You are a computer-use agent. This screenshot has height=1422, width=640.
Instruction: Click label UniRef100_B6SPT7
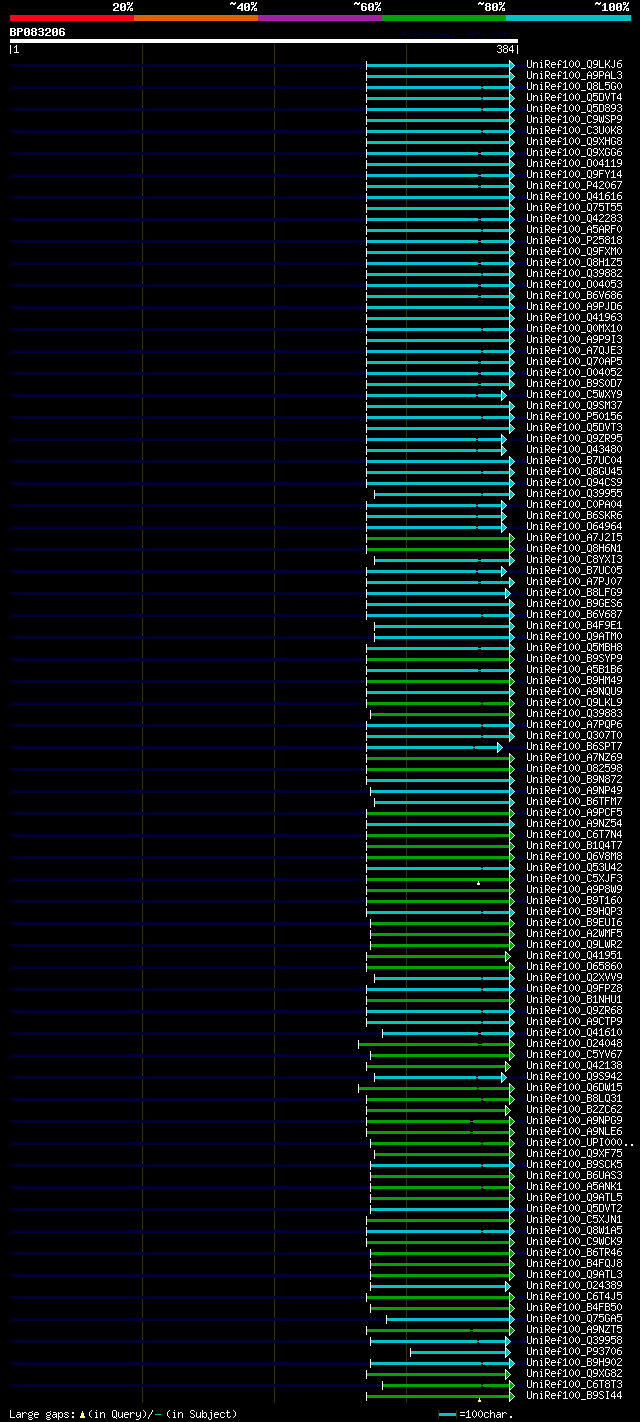574,746
